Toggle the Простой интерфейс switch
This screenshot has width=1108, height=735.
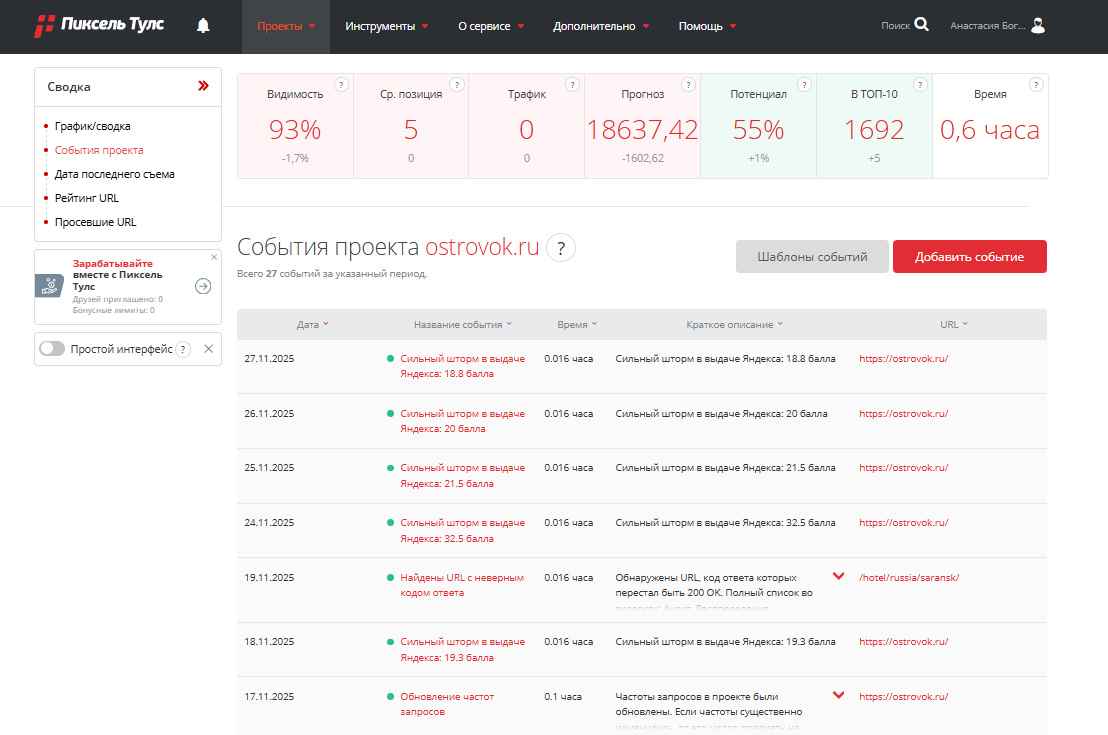click(x=52, y=349)
